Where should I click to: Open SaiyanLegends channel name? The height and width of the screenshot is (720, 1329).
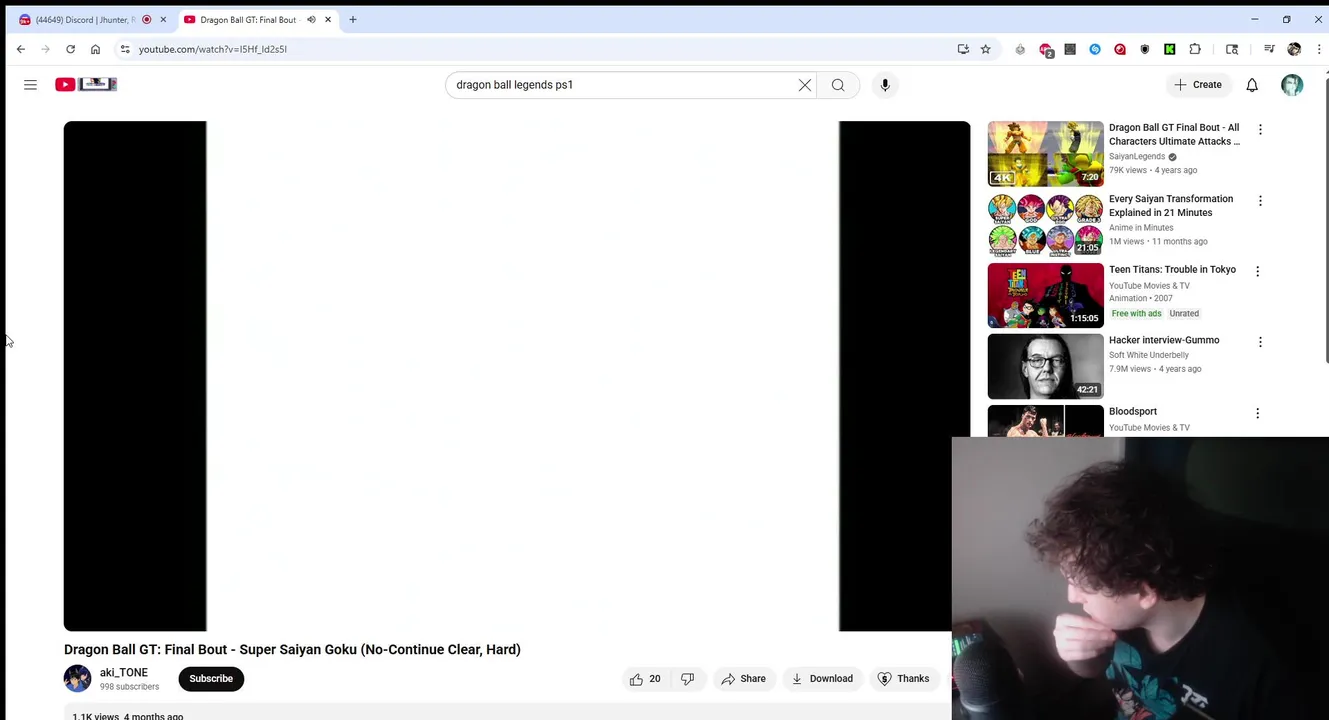pyautogui.click(x=1137, y=157)
